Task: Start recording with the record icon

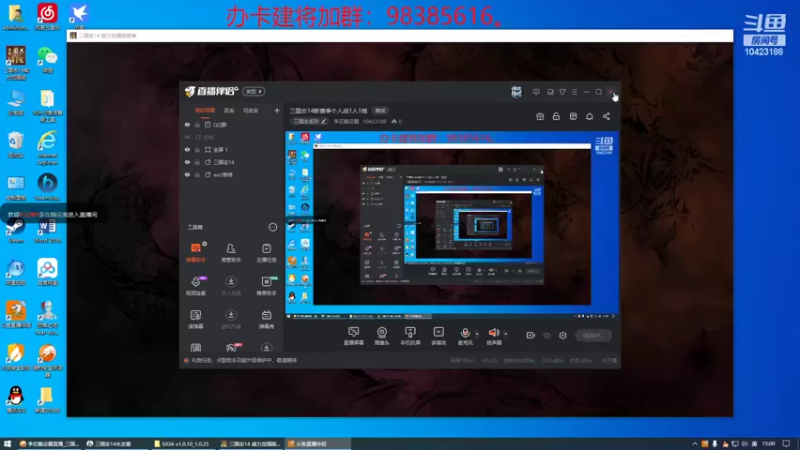Action: (530, 335)
